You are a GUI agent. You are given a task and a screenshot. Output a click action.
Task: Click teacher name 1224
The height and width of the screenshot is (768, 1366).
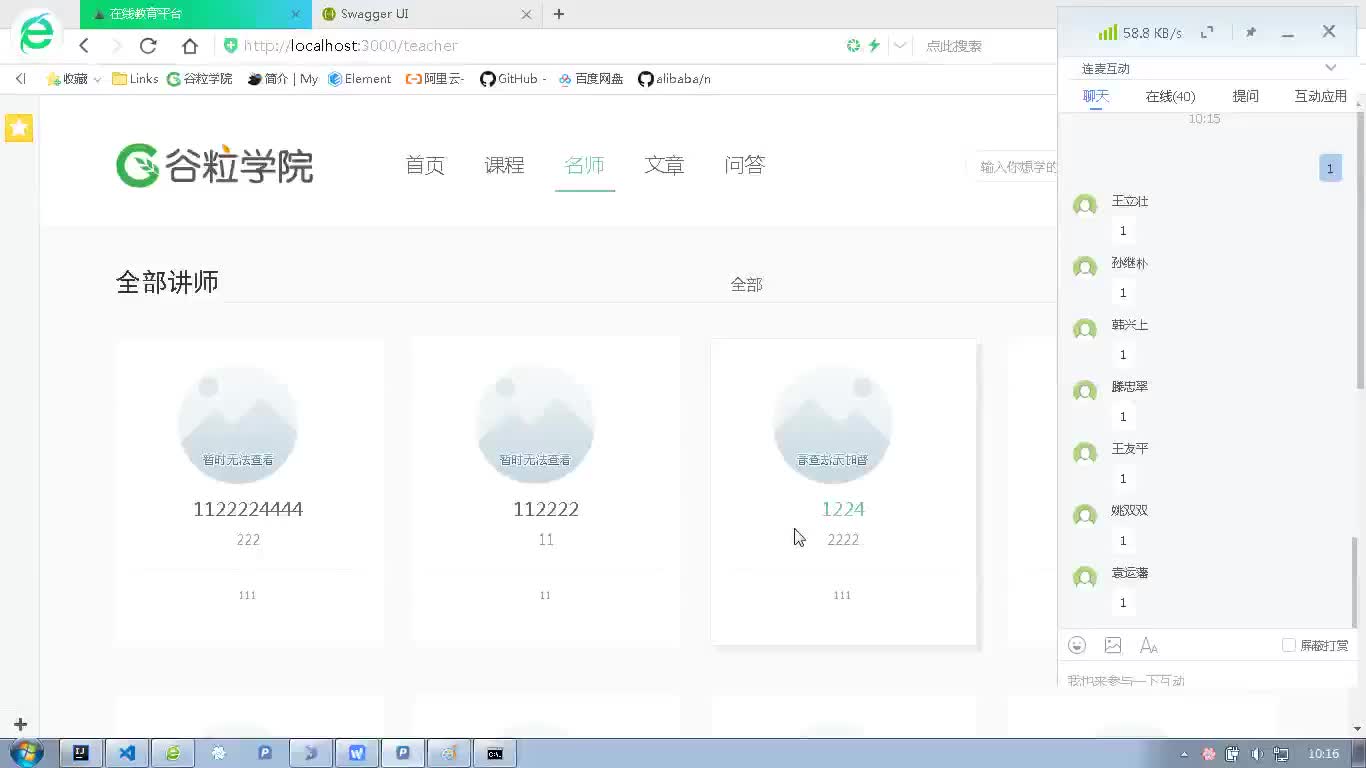click(x=842, y=509)
